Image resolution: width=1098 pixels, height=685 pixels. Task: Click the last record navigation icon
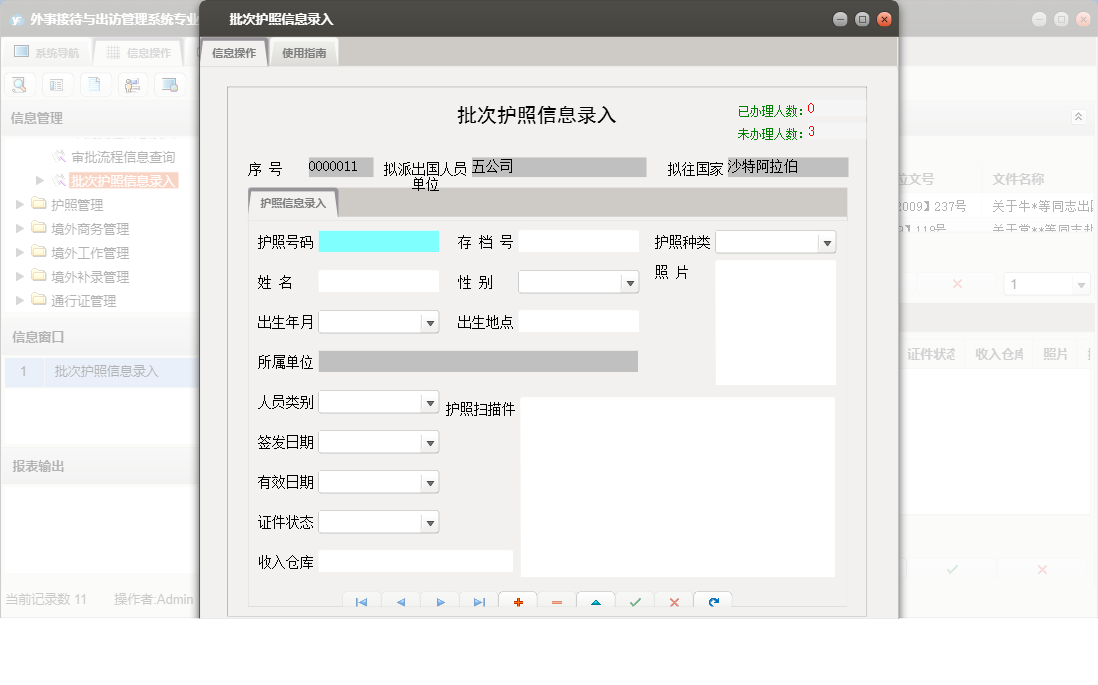pos(479,602)
